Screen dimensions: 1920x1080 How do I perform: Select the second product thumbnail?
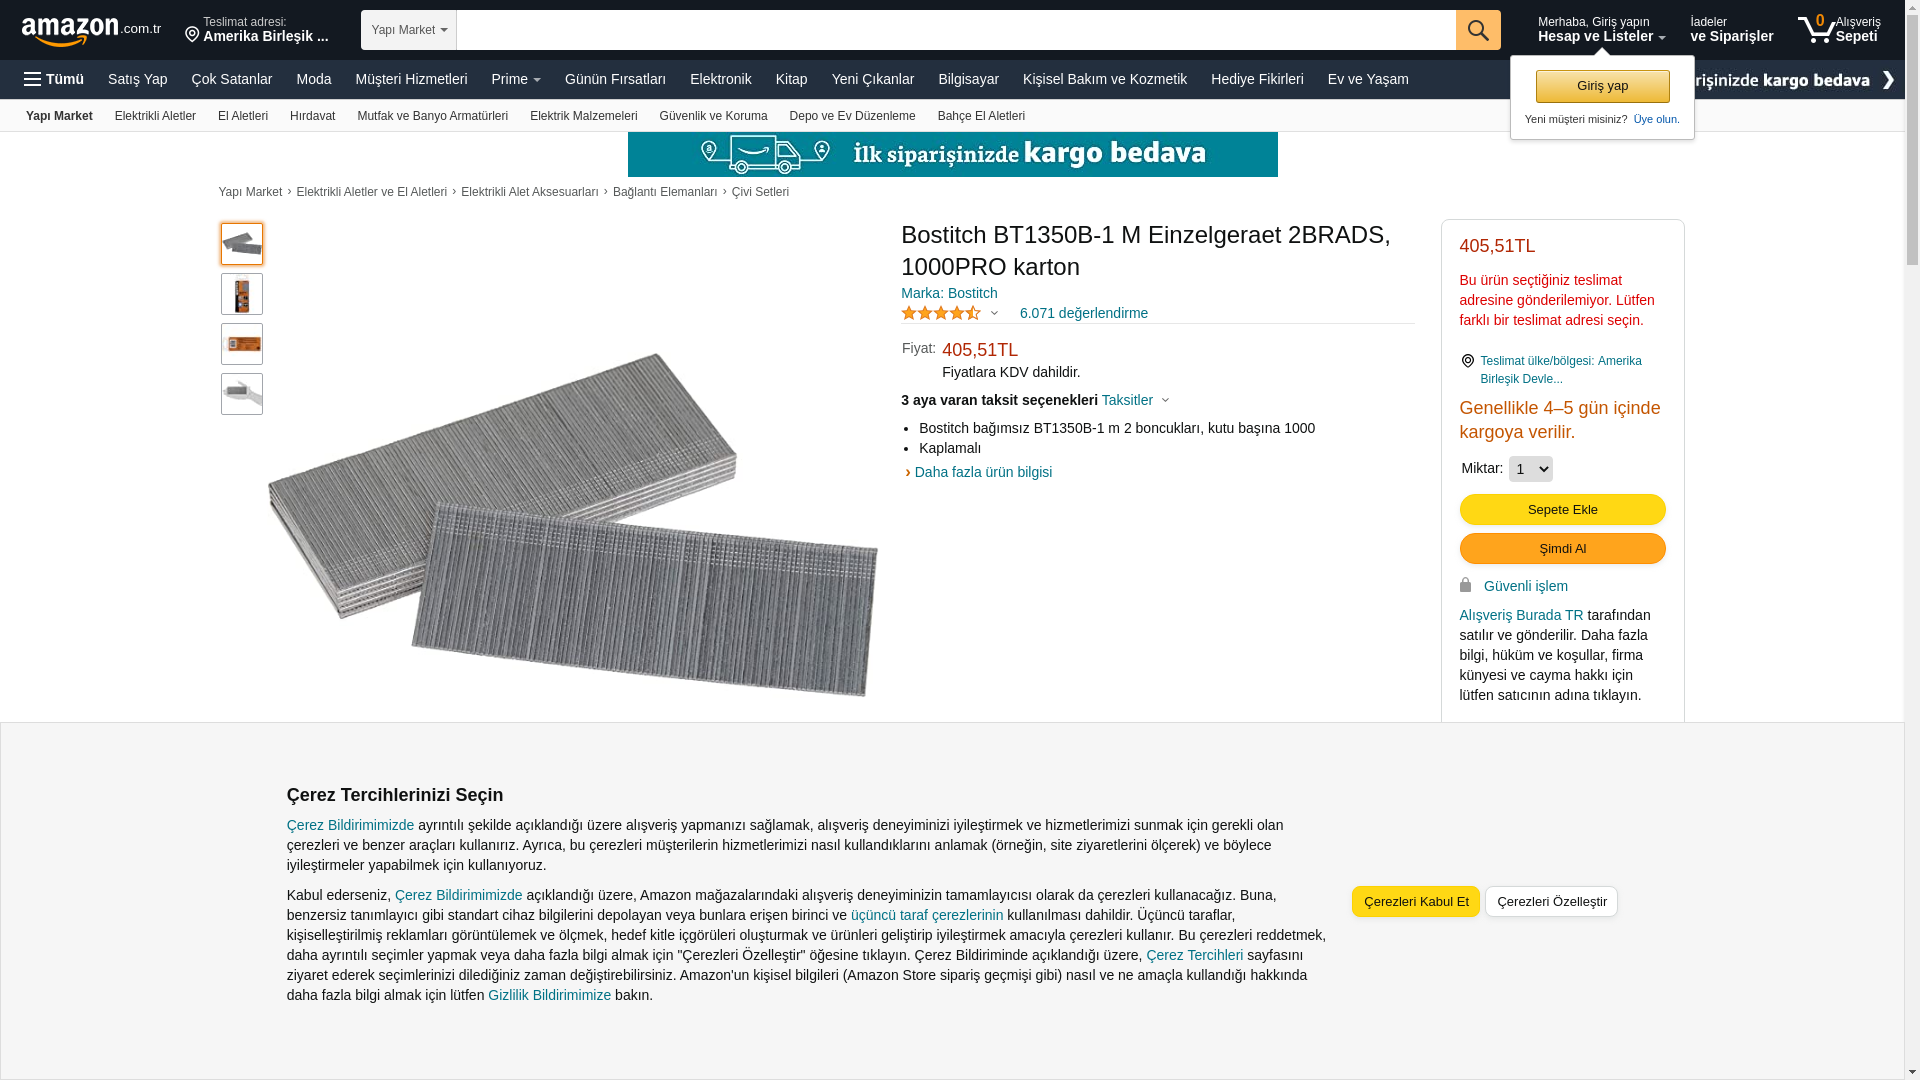coord(242,294)
